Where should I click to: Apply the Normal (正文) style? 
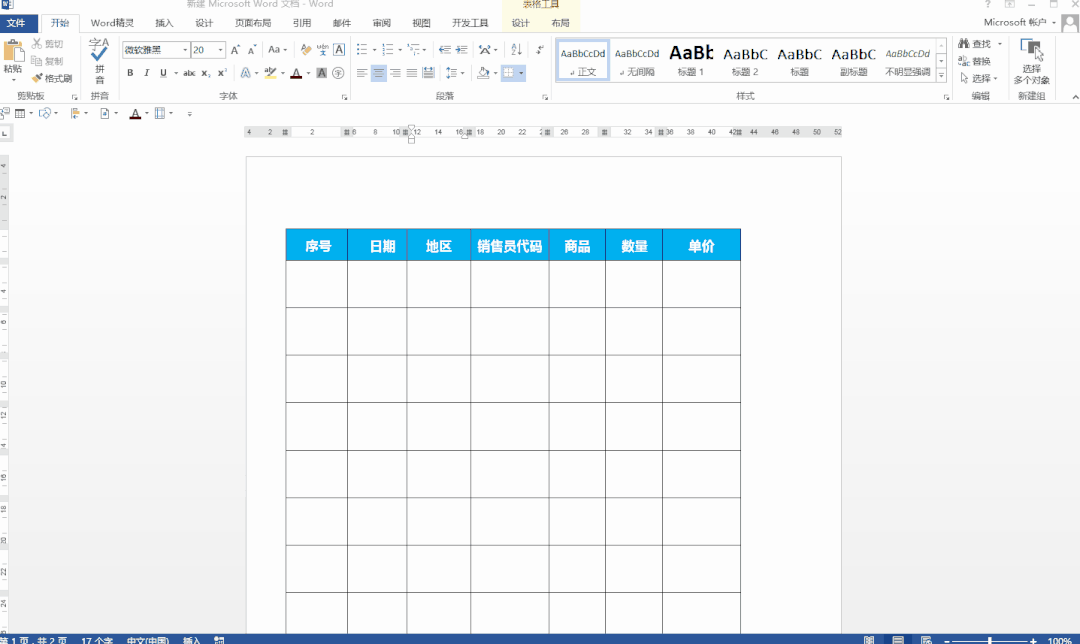pyautogui.click(x=583, y=60)
